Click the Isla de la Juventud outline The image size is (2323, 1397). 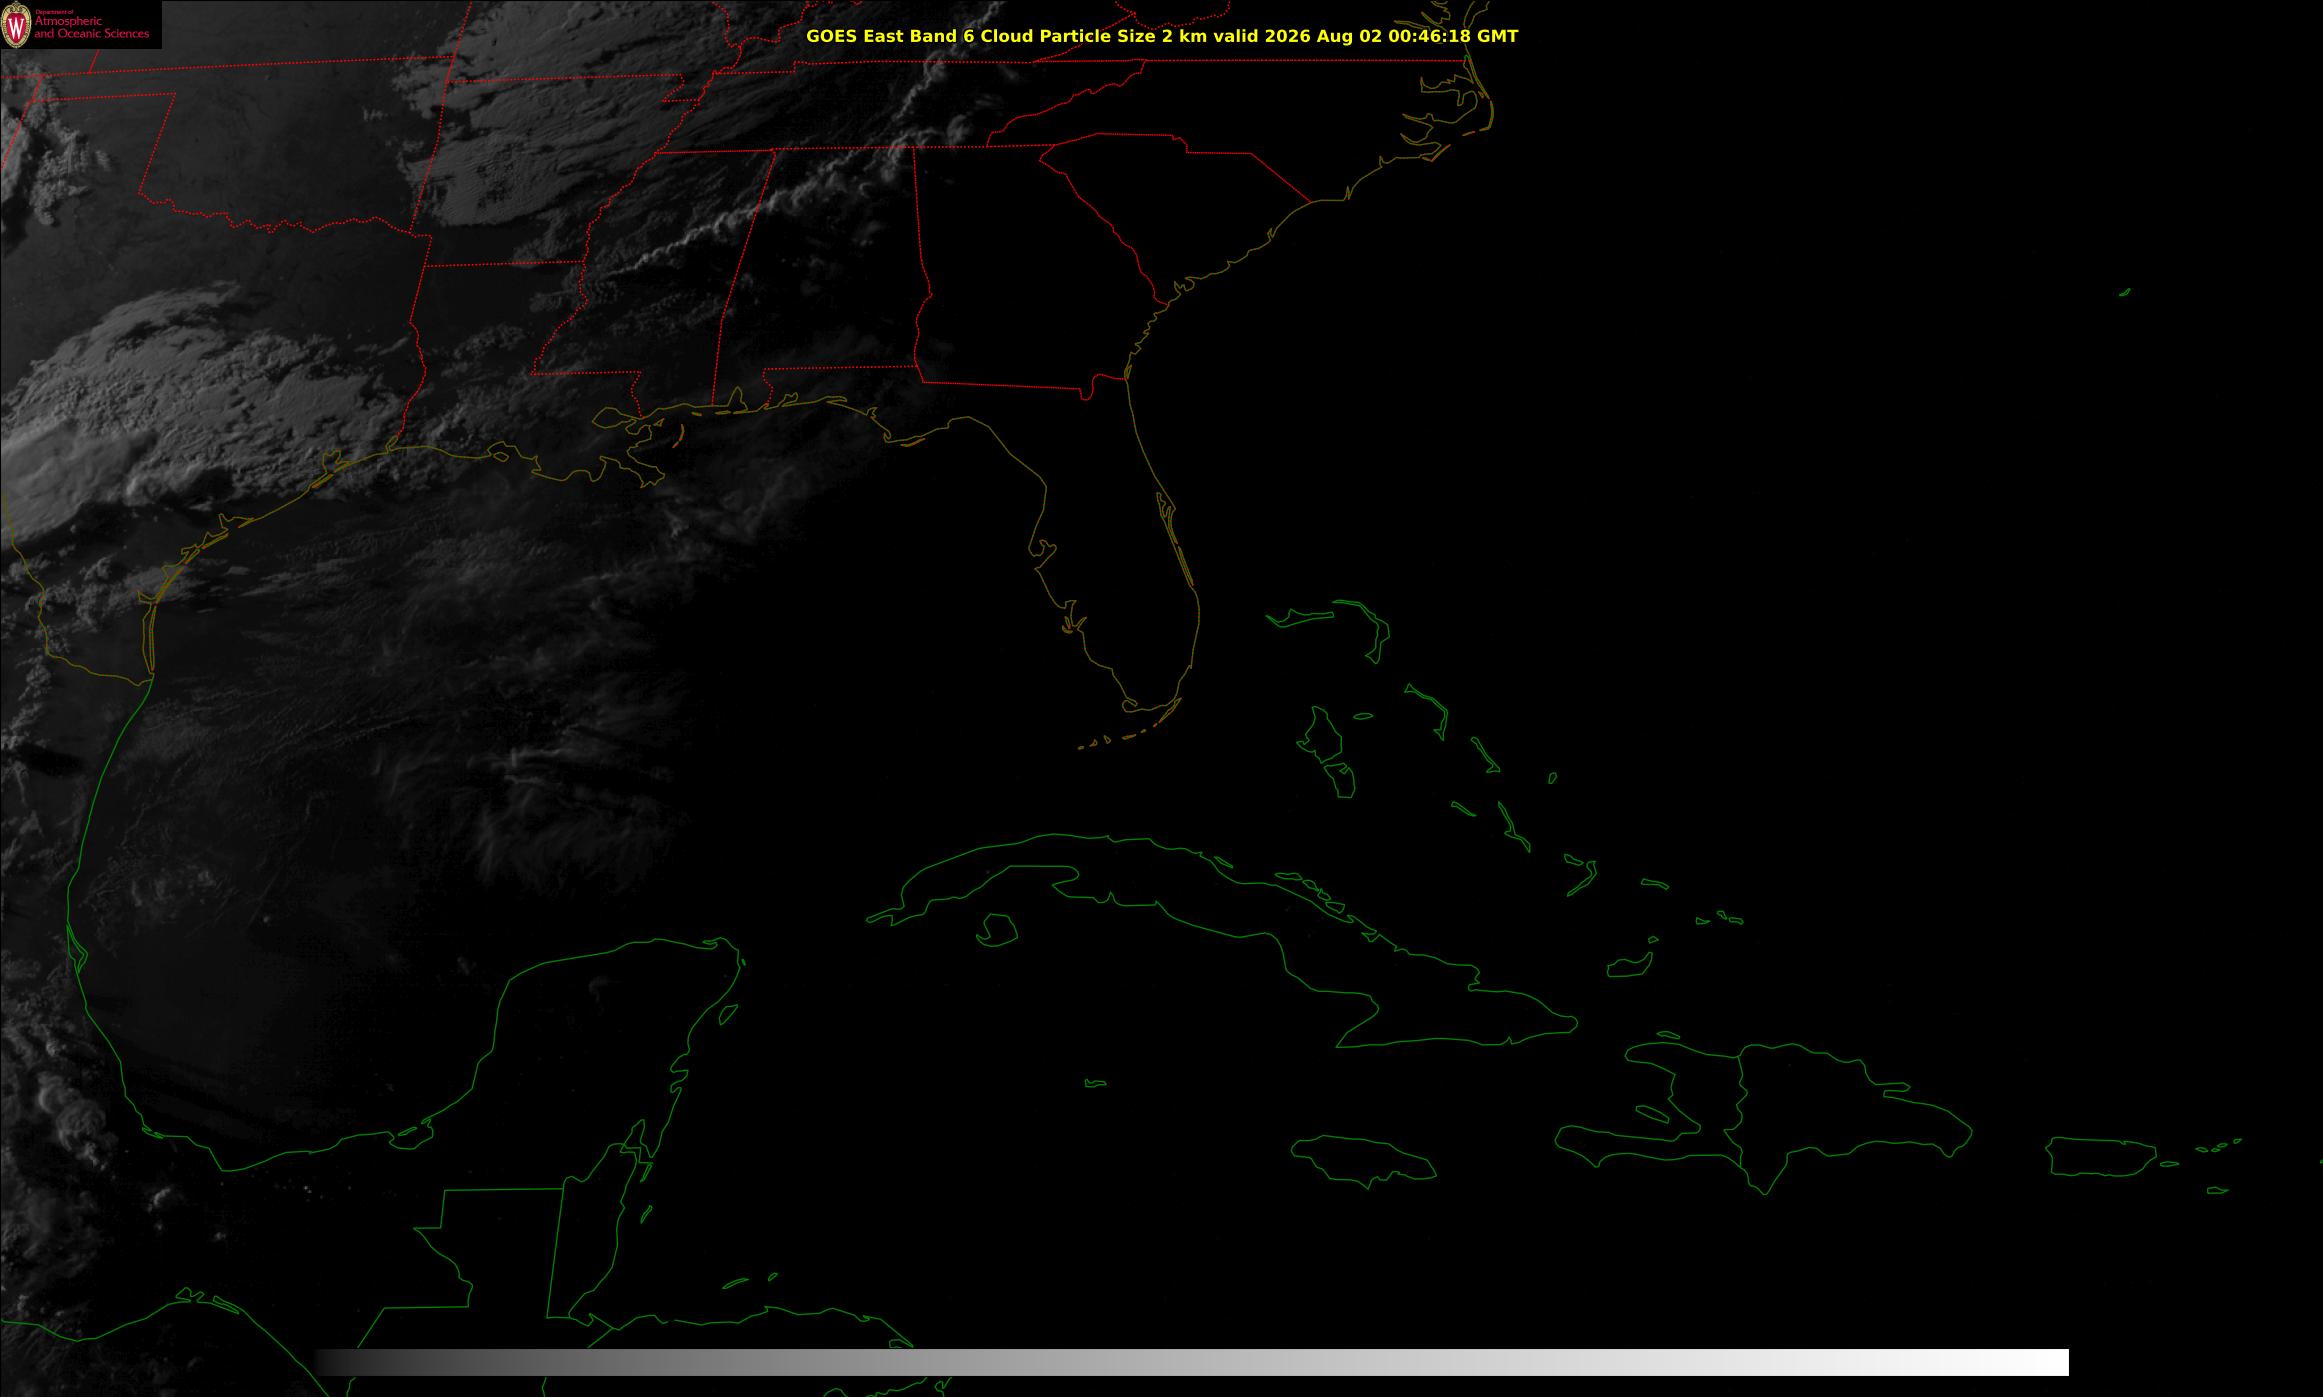996,930
